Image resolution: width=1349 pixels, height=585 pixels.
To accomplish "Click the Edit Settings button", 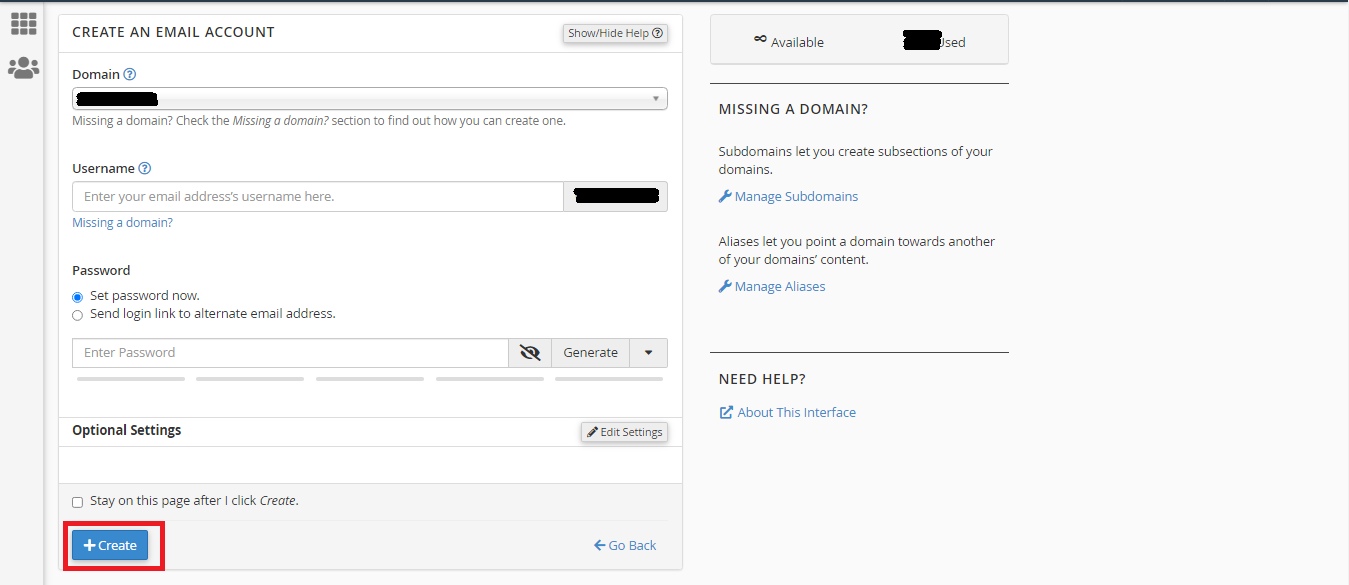I will (624, 432).
